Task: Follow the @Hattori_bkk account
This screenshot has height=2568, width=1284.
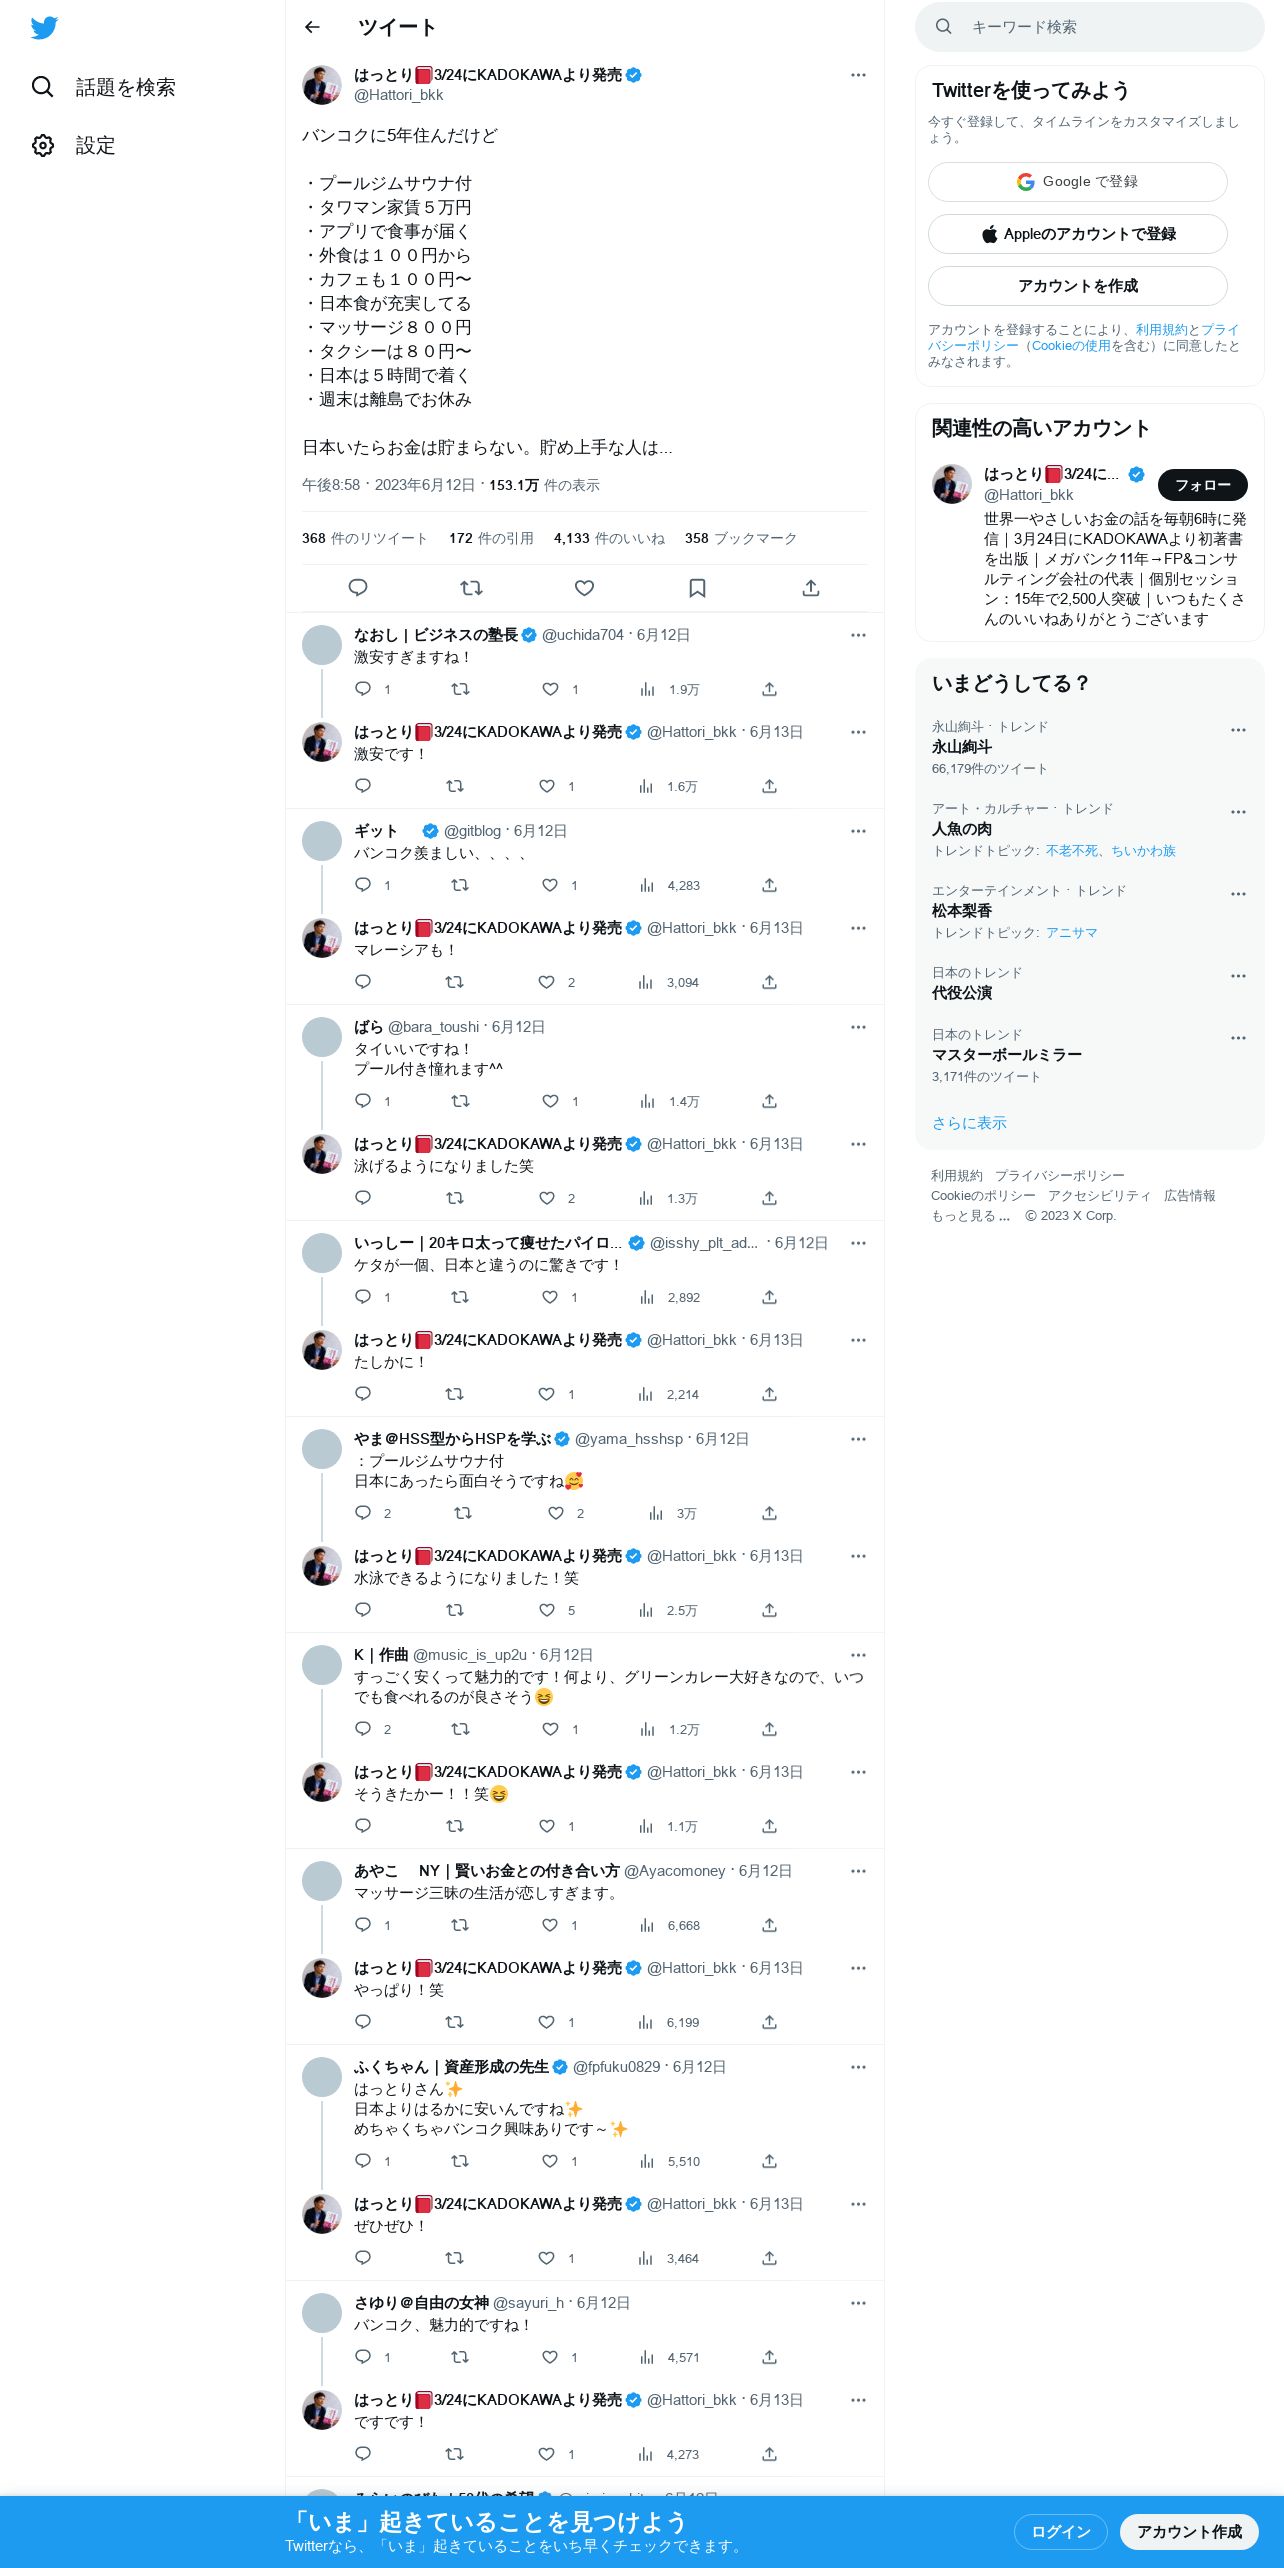Action: [x=1202, y=485]
